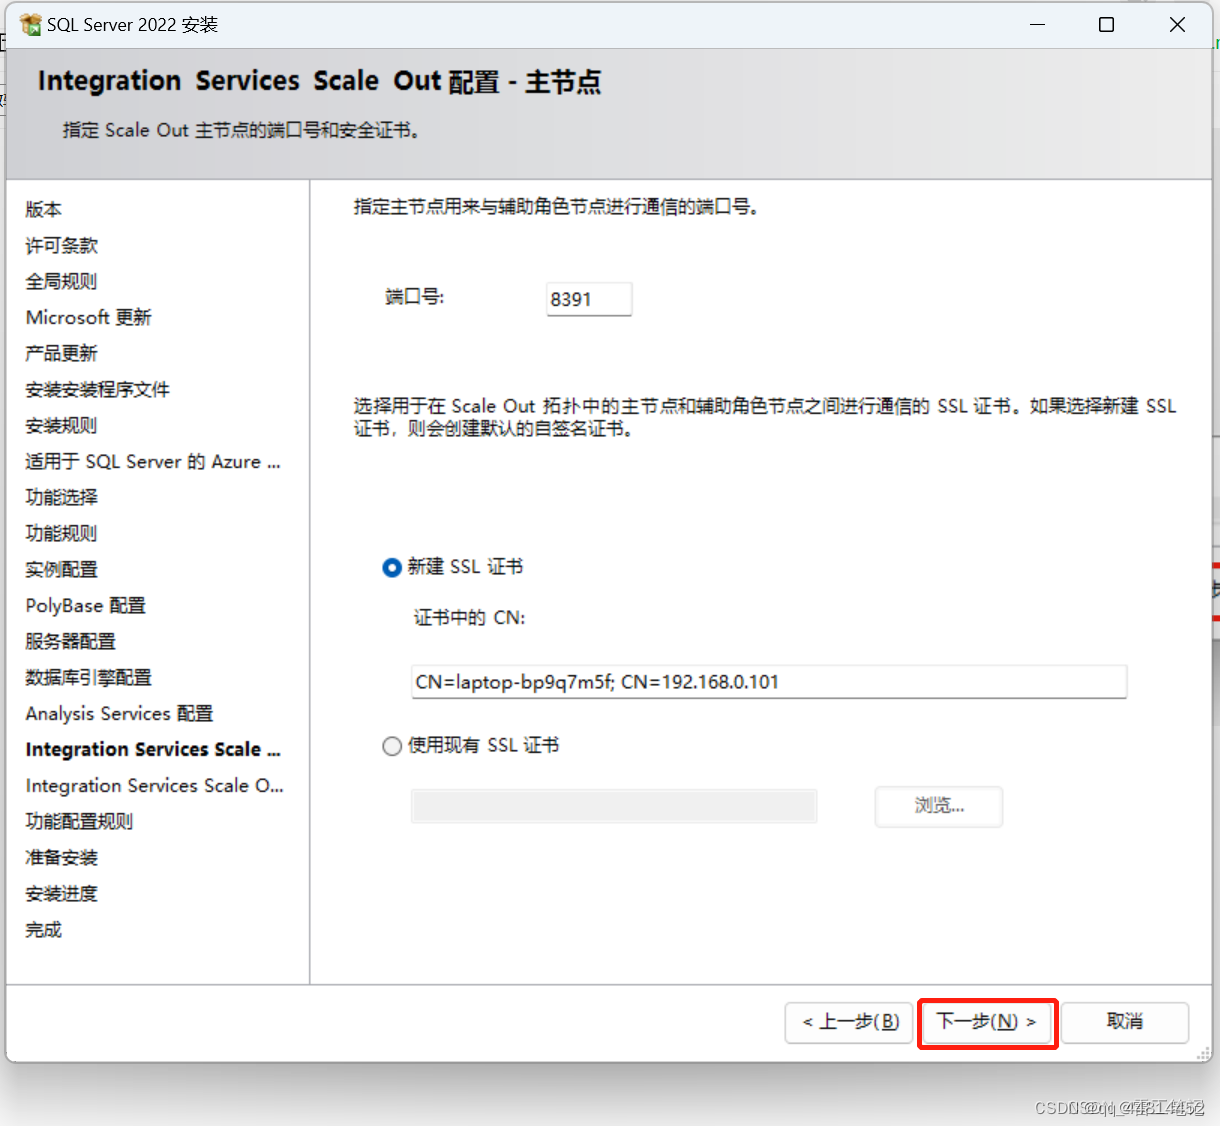Click the disabled existing certificate path field
The width and height of the screenshot is (1220, 1126).
[614, 806]
